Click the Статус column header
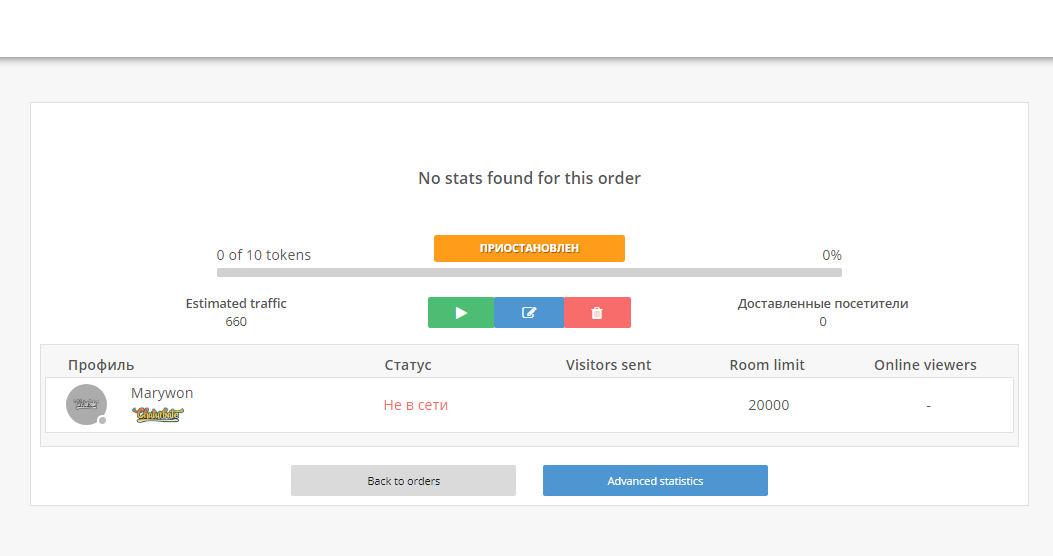Screen dimensions: 1053x556 pos(408,365)
